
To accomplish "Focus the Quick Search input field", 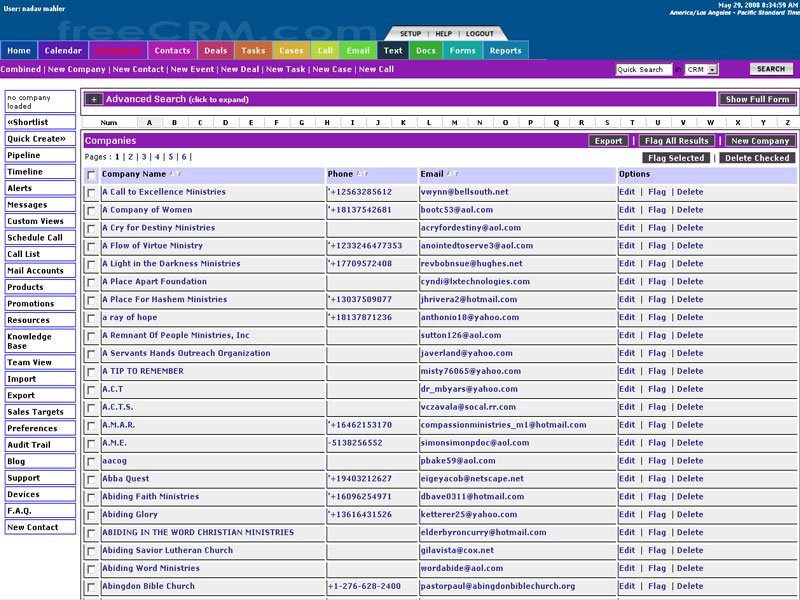I will pyautogui.click(x=643, y=69).
